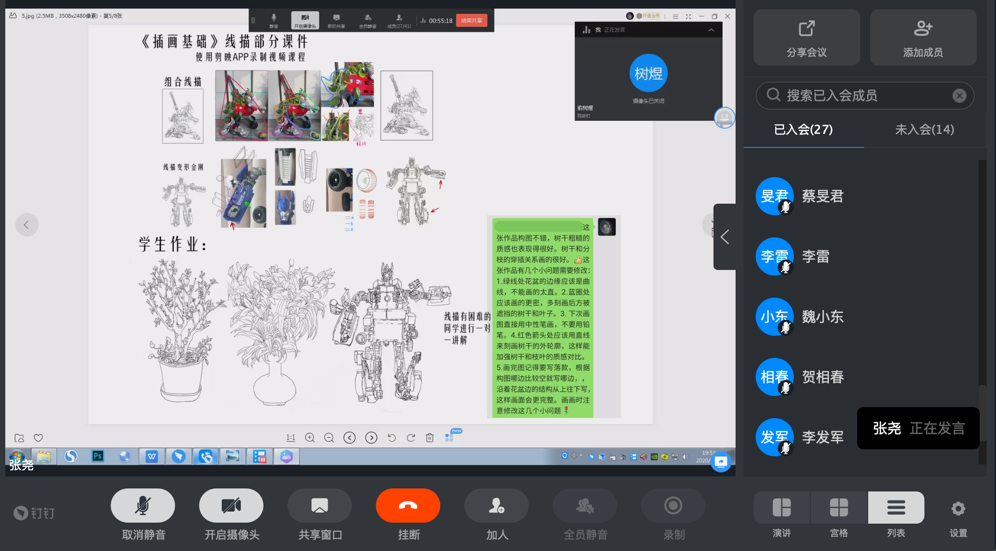This screenshot has height=551, width=996.
Task: Select member 蔡旻君 in list
Action: (864, 196)
